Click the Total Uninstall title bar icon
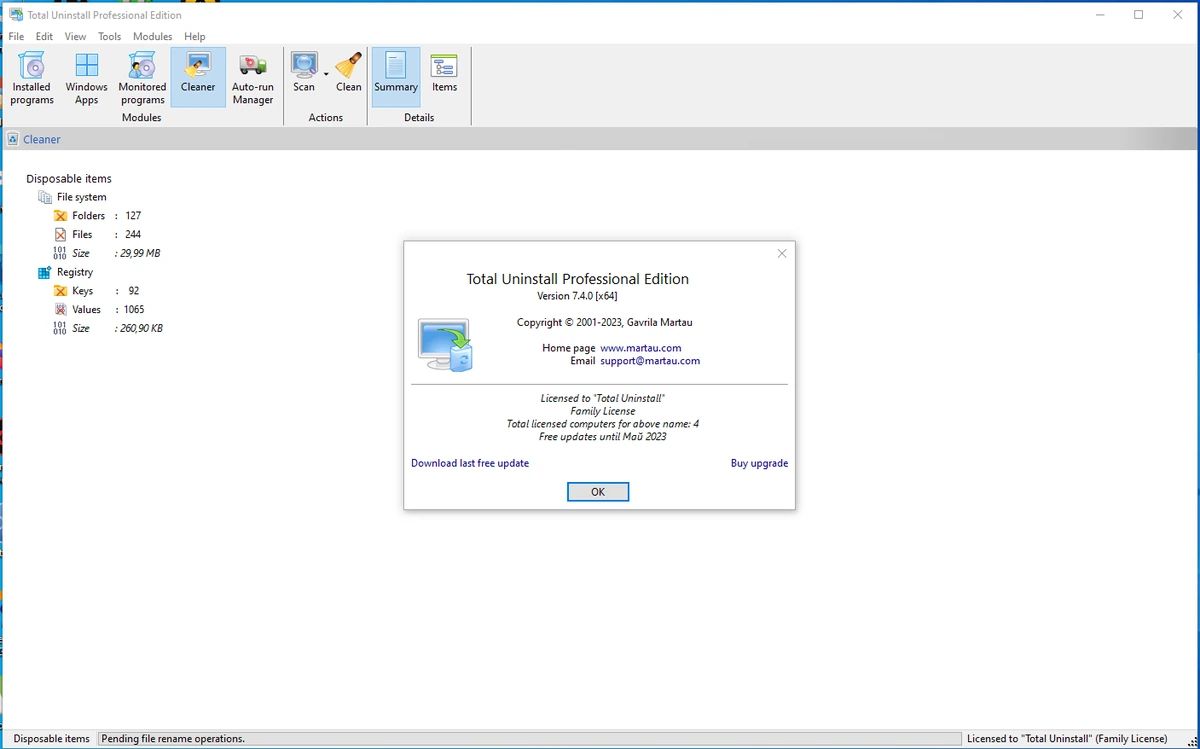The width and height of the screenshot is (1200, 749). pyautogui.click(x=16, y=15)
